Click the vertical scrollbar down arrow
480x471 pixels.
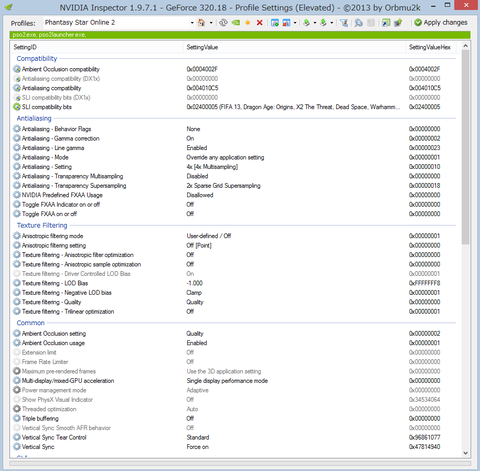point(465,453)
